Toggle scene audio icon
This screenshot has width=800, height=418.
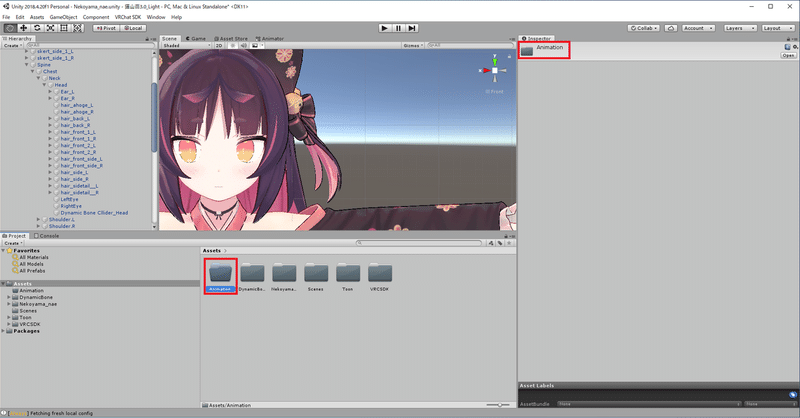[x=243, y=45]
